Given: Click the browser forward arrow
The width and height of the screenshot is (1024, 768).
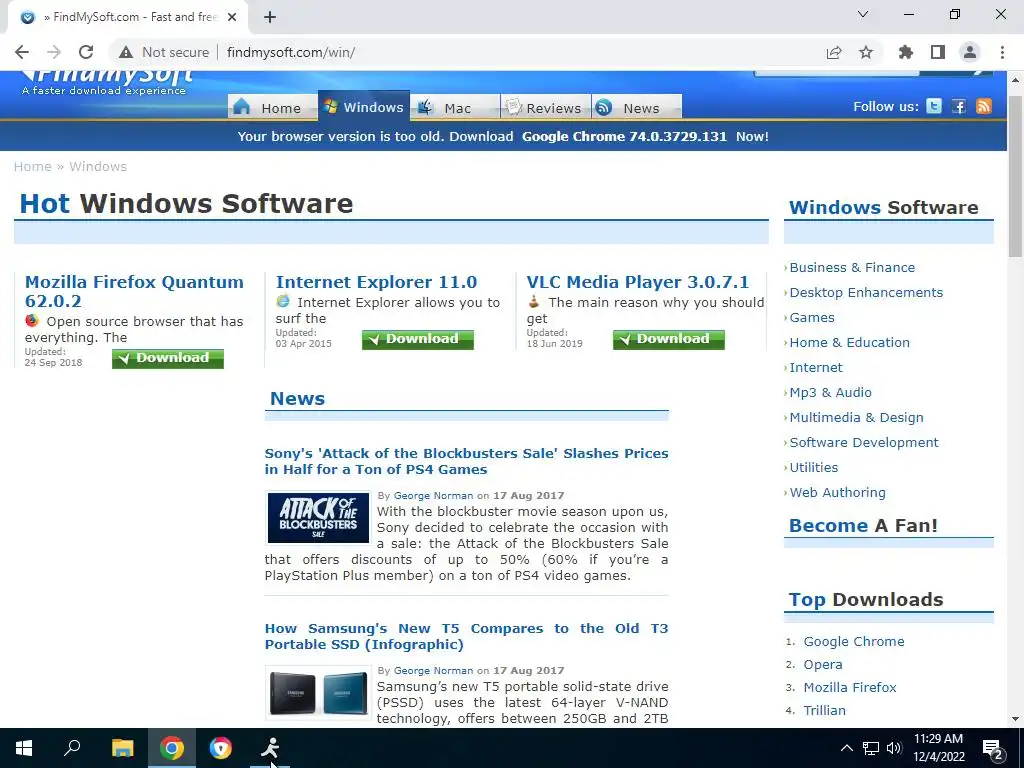Looking at the screenshot, I should click(54, 52).
